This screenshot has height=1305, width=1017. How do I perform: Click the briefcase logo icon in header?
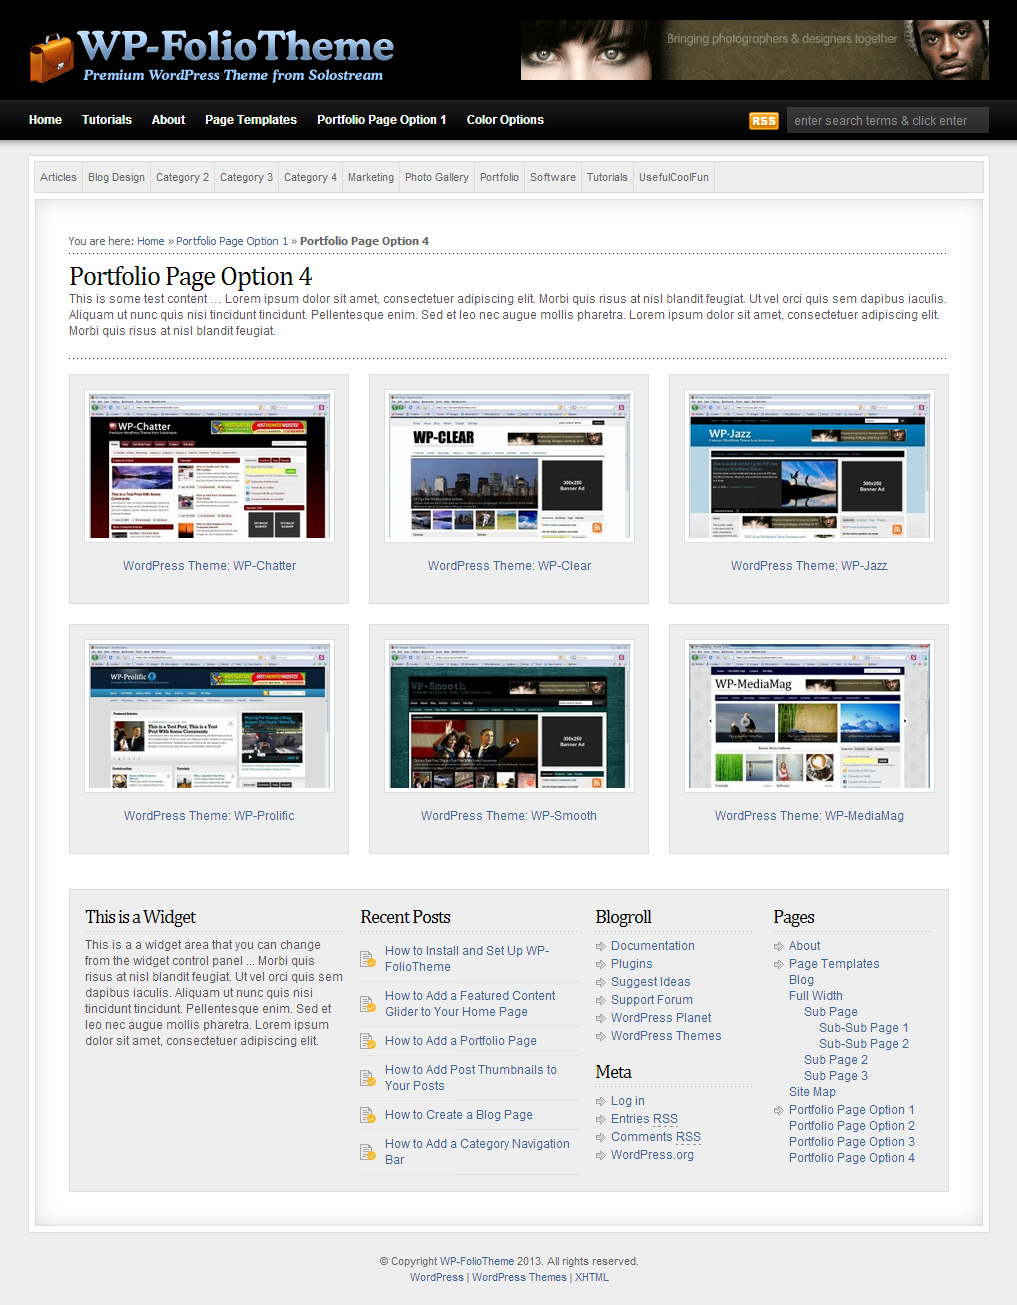click(x=51, y=58)
